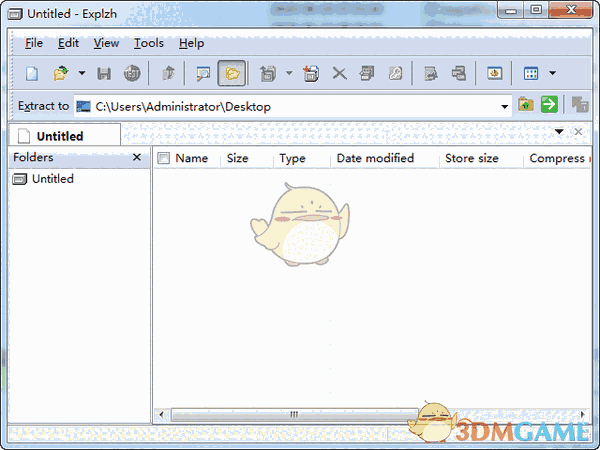This screenshot has width=600, height=450.
Task: Sort by the Type column
Action: pyautogui.click(x=292, y=158)
